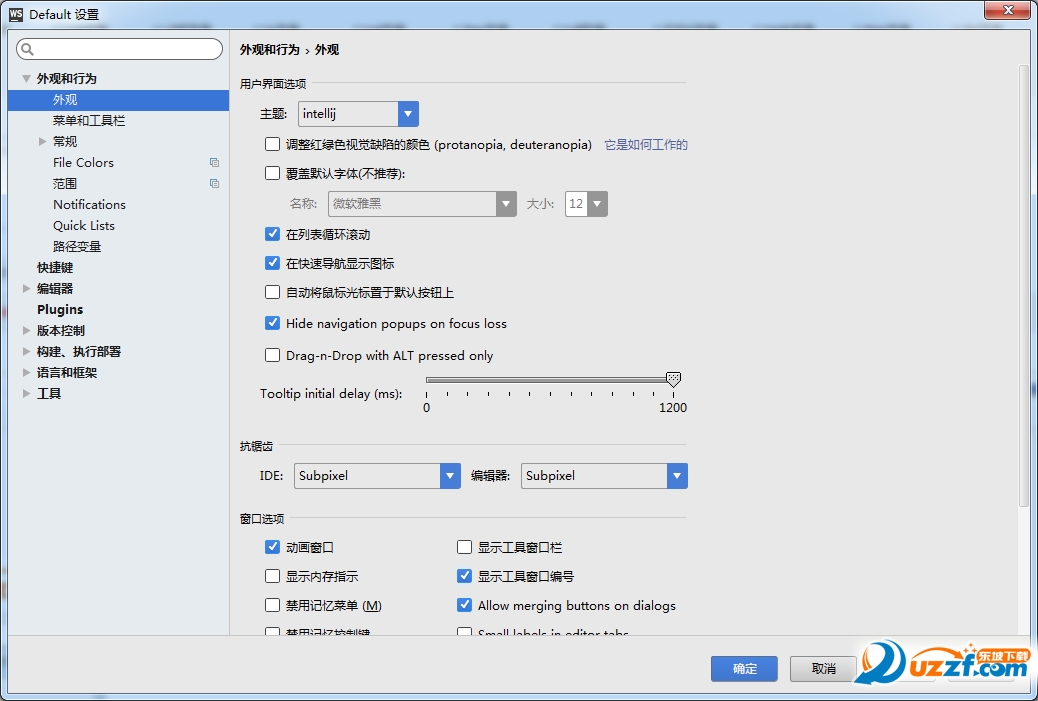Image resolution: width=1038 pixels, height=701 pixels.
Task: Click the Tooltip initial delay slider handle
Action: click(x=673, y=379)
